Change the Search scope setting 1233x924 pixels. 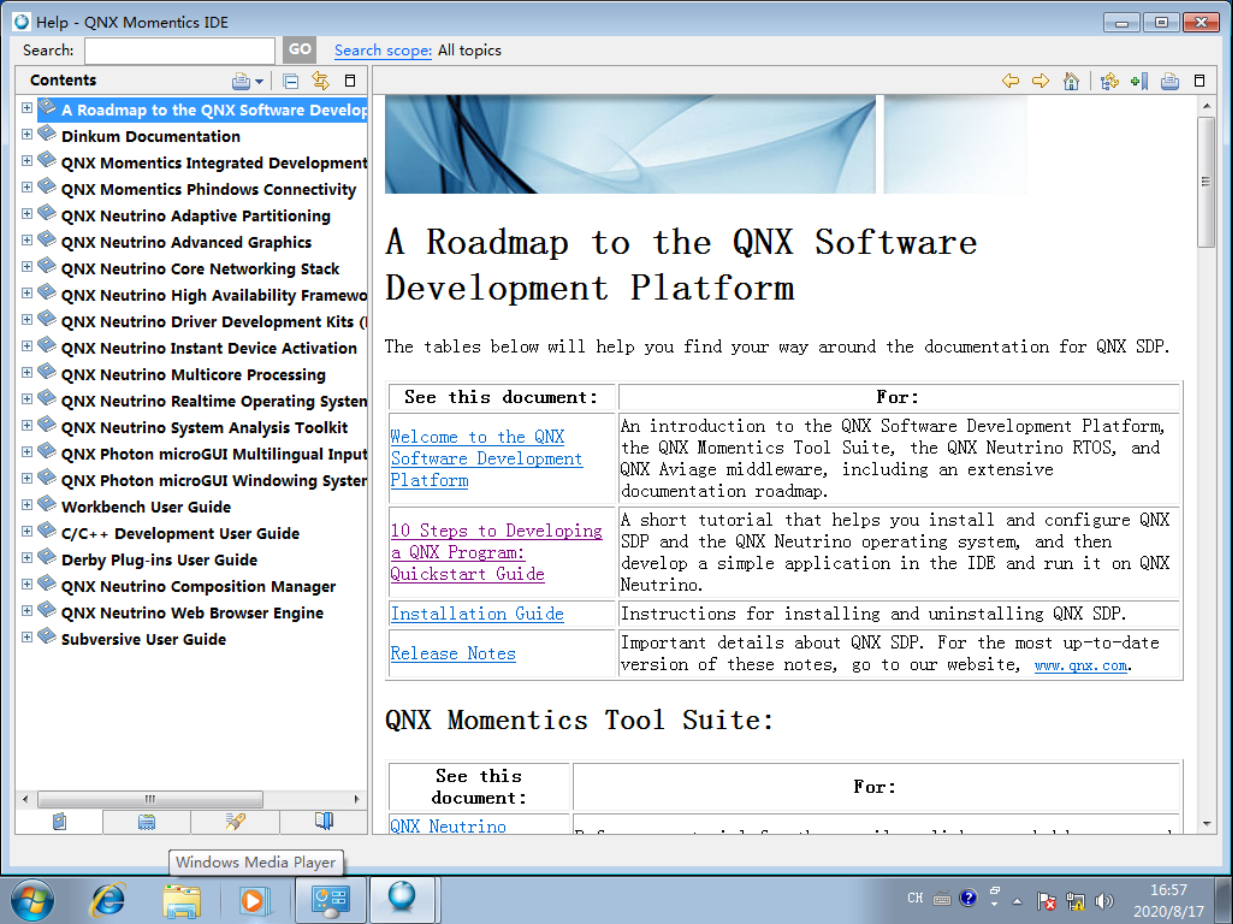point(382,50)
